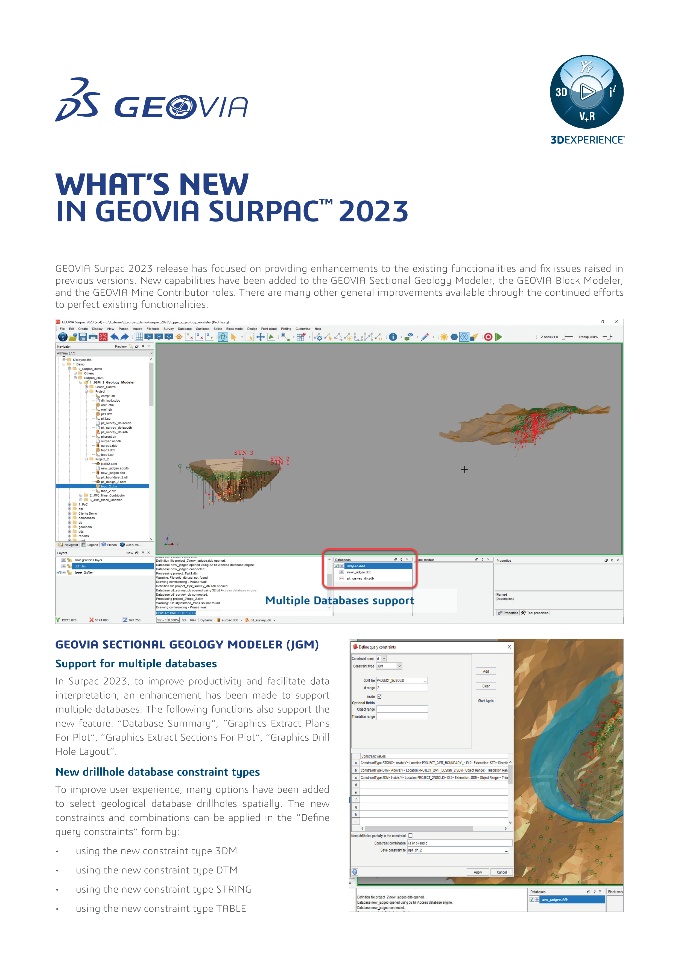The height and width of the screenshot is (960, 678).
Task: Click the pencil edit icon in toolbar
Action: pyautogui.click(x=424, y=337)
